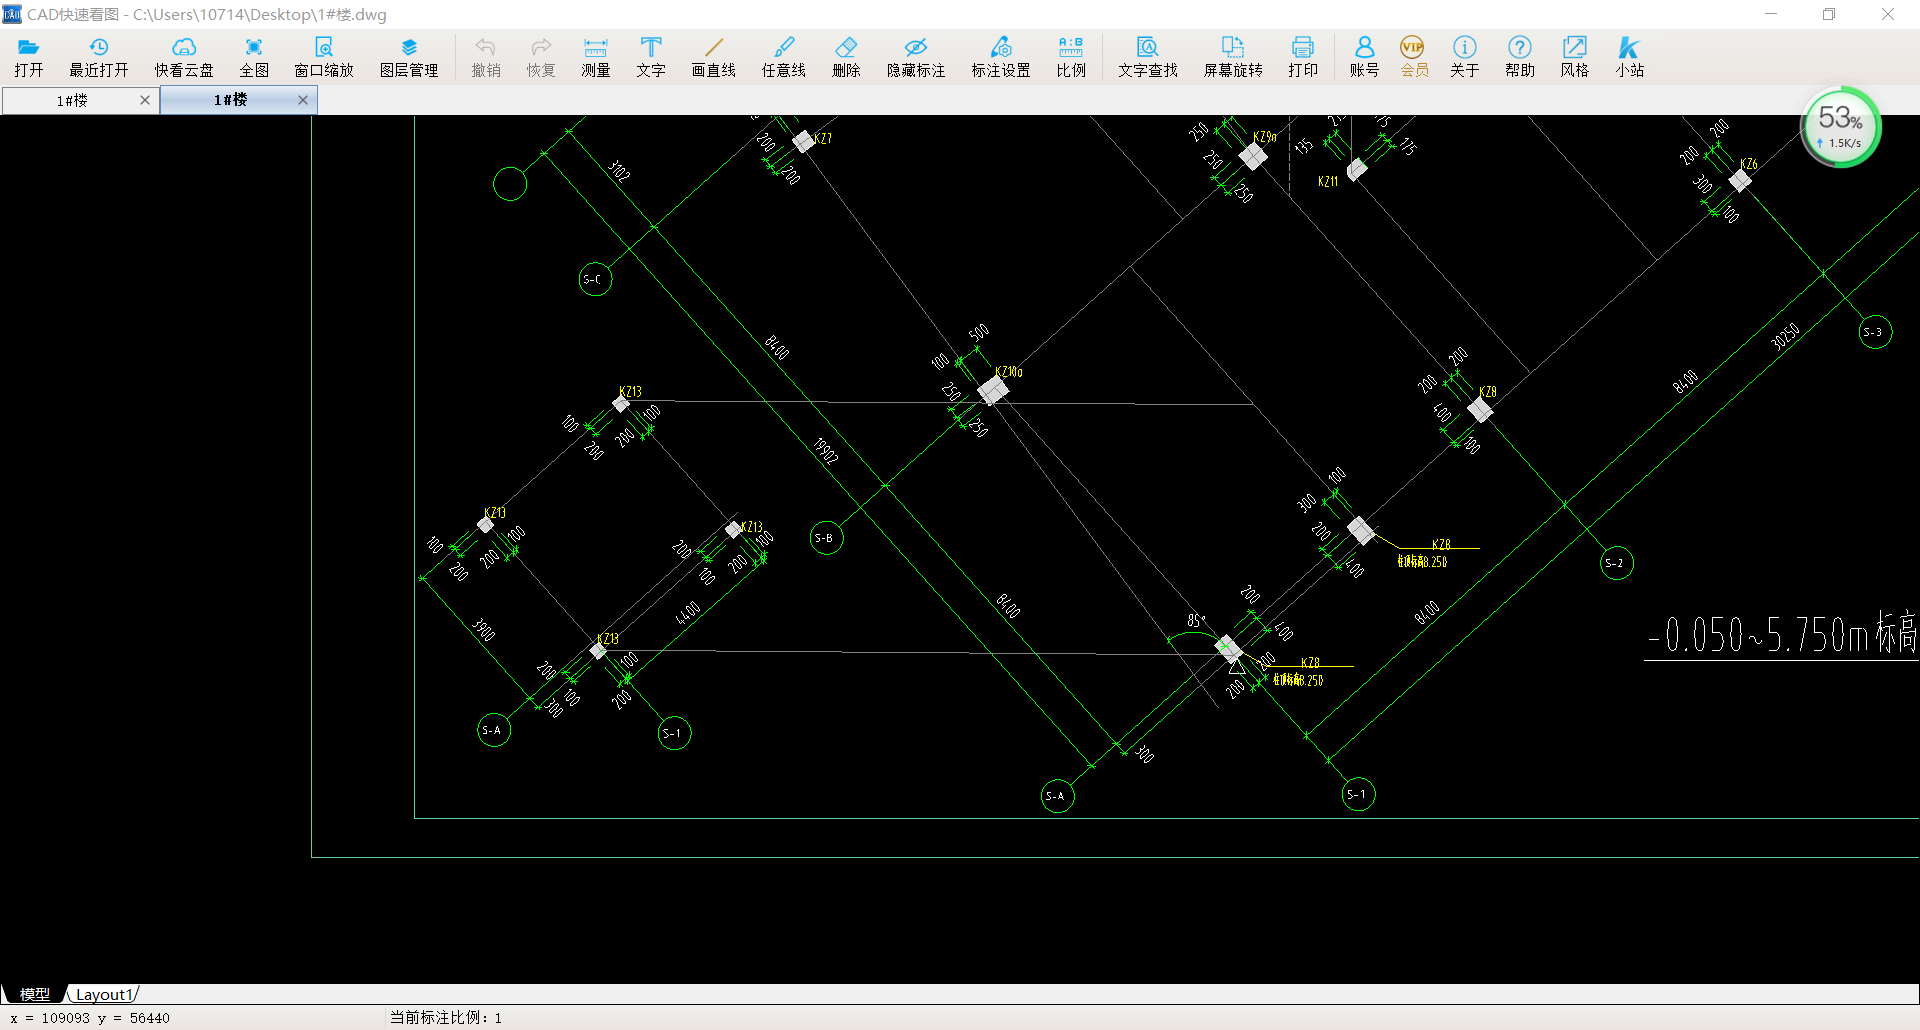The height and width of the screenshot is (1030, 1920).
Task: Click the 4400 dimension text
Action: pyautogui.click(x=688, y=613)
